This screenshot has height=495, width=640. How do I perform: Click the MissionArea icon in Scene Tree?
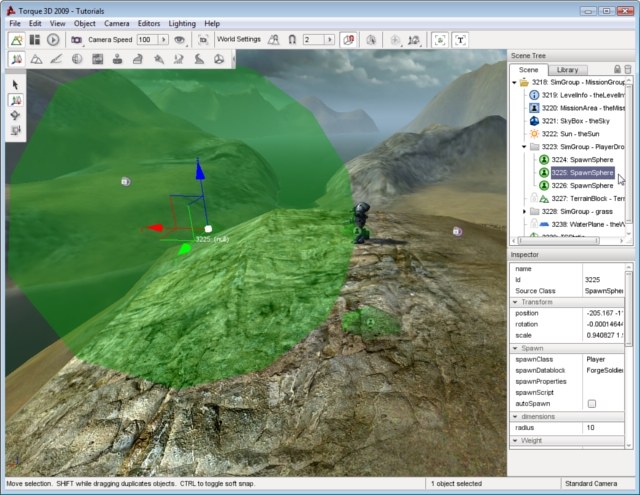[534, 107]
